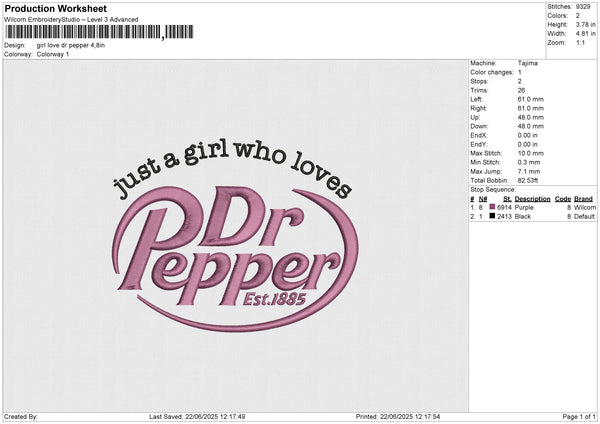600x424 pixels.
Task: Click thread code 2413 in the Black row
Action: (x=504, y=217)
